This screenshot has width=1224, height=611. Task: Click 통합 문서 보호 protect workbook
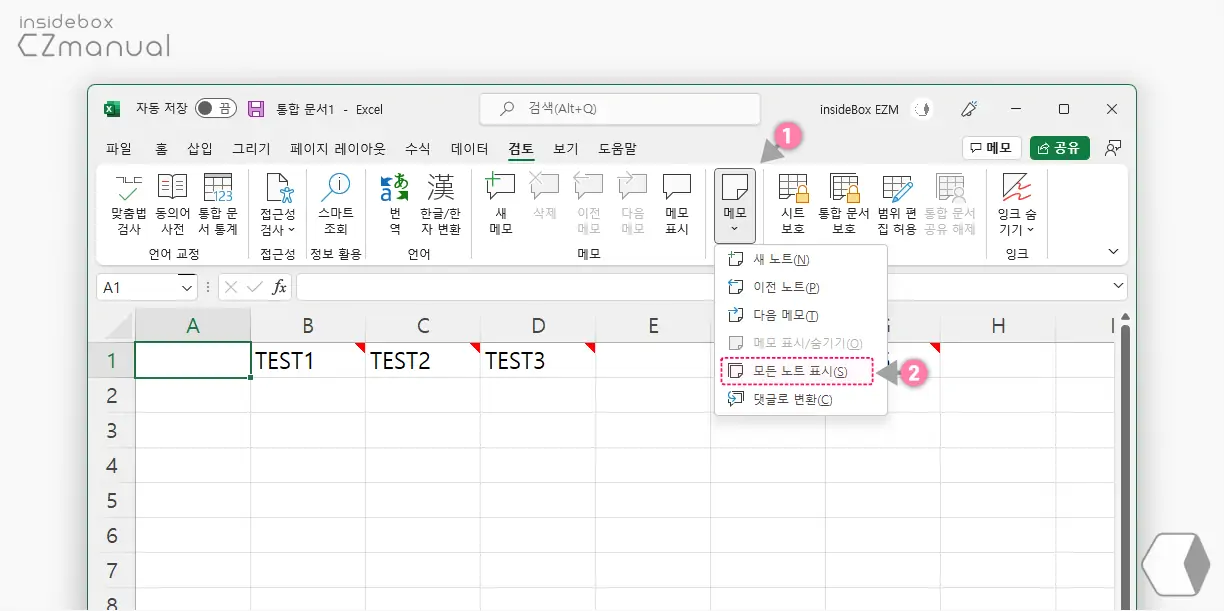click(x=844, y=204)
